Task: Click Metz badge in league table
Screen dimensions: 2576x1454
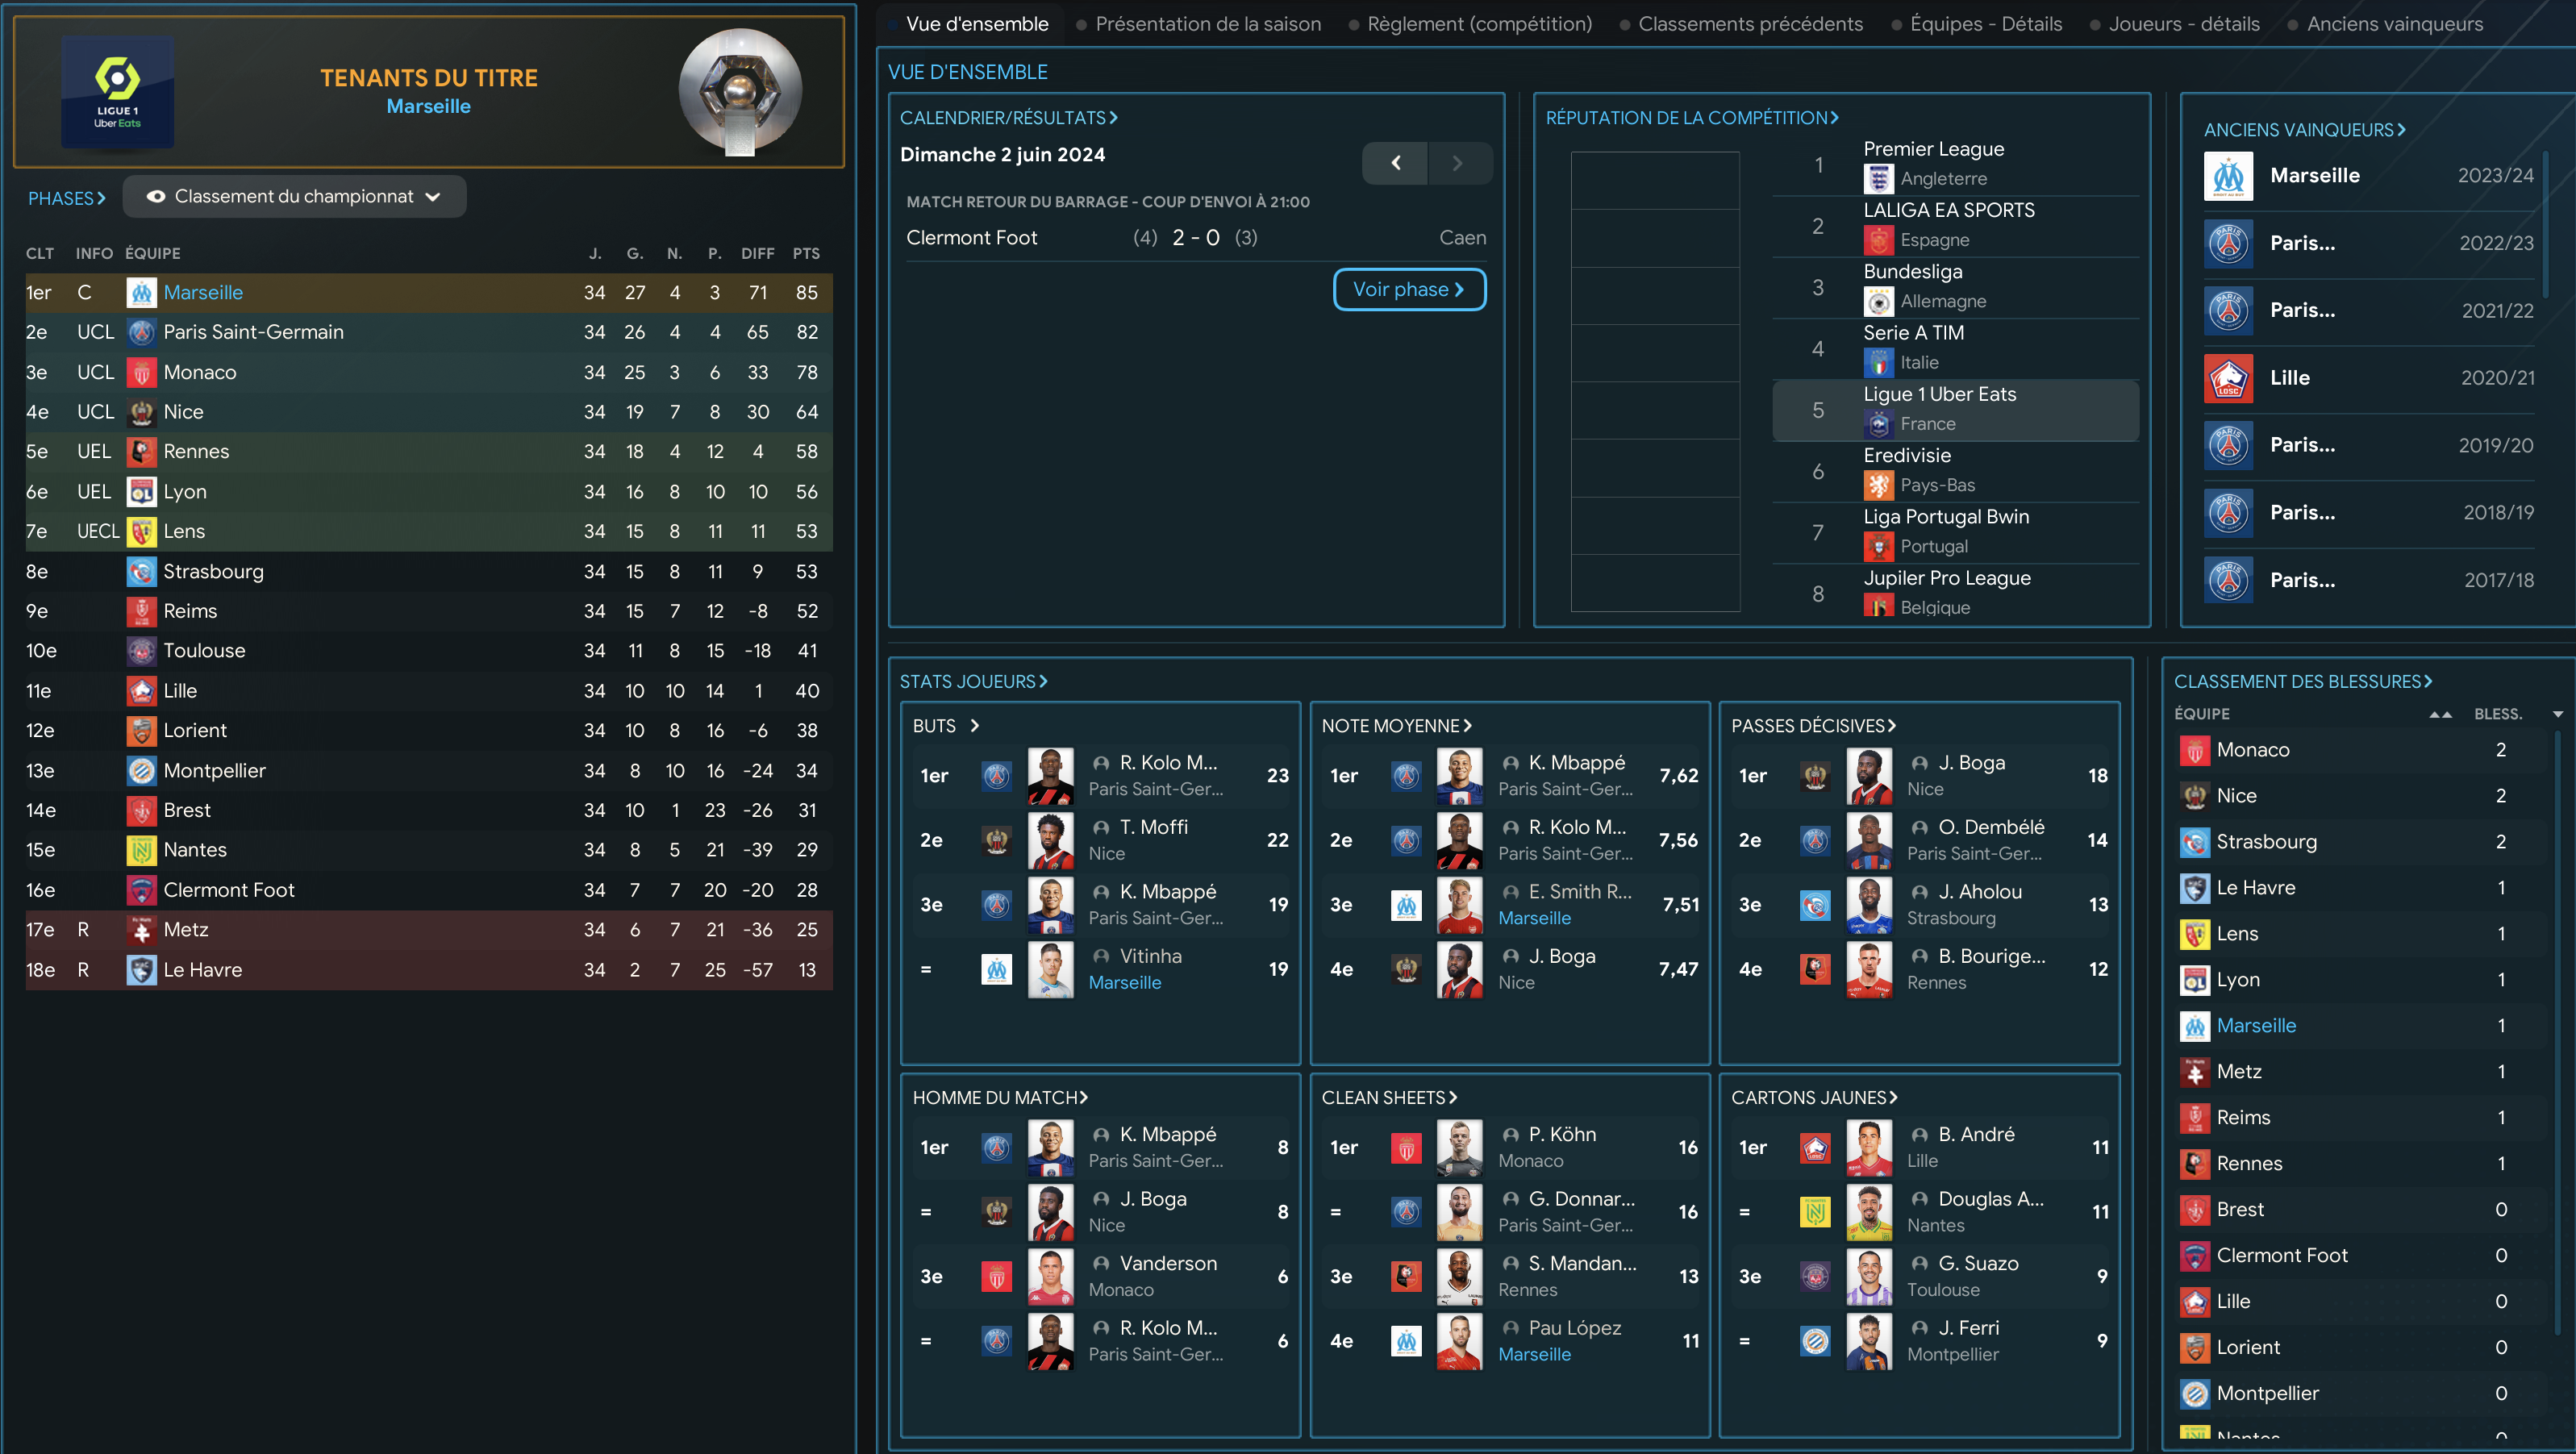Action: click(141, 930)
